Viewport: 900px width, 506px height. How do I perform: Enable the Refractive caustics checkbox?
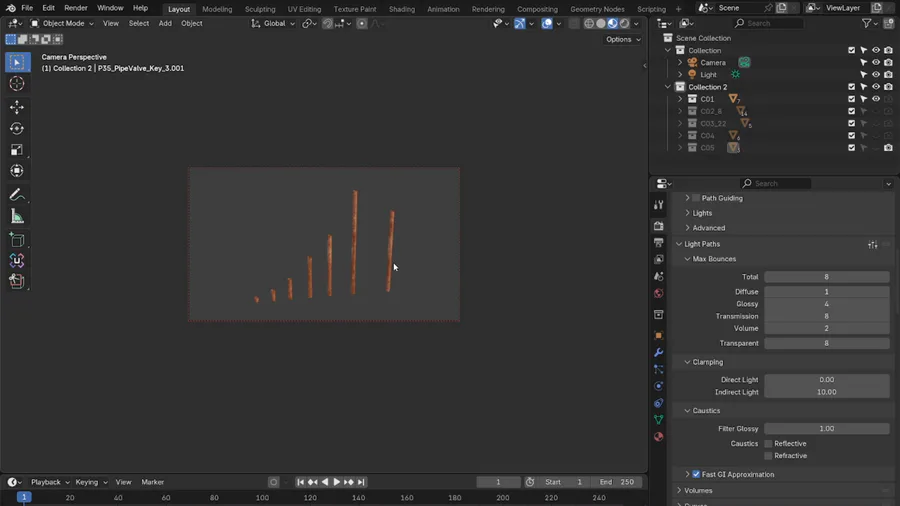tap(768, 456)
